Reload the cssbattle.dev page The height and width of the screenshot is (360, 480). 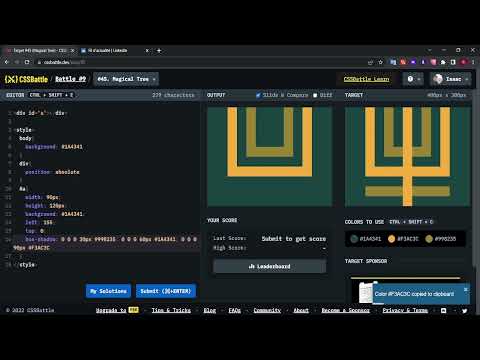click(x=27, y=62)
